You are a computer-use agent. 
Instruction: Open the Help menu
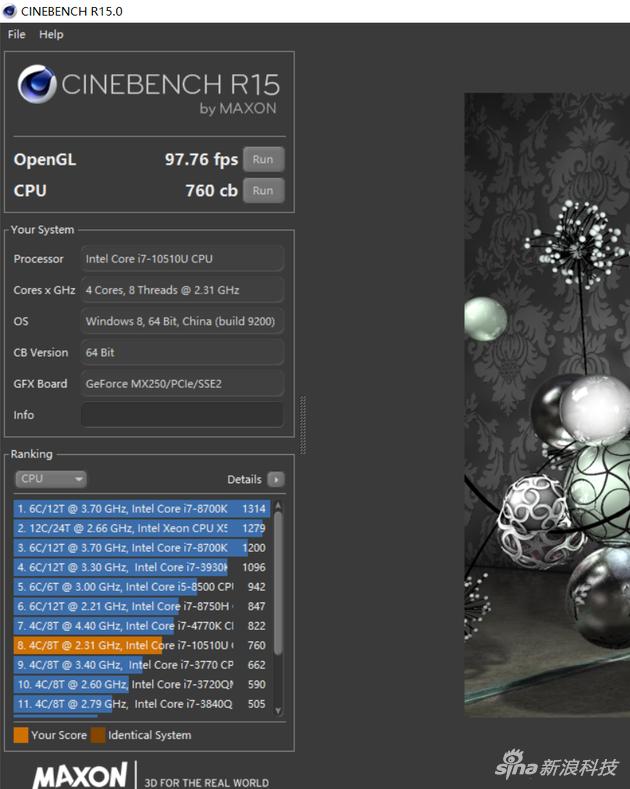coord(51,34)
